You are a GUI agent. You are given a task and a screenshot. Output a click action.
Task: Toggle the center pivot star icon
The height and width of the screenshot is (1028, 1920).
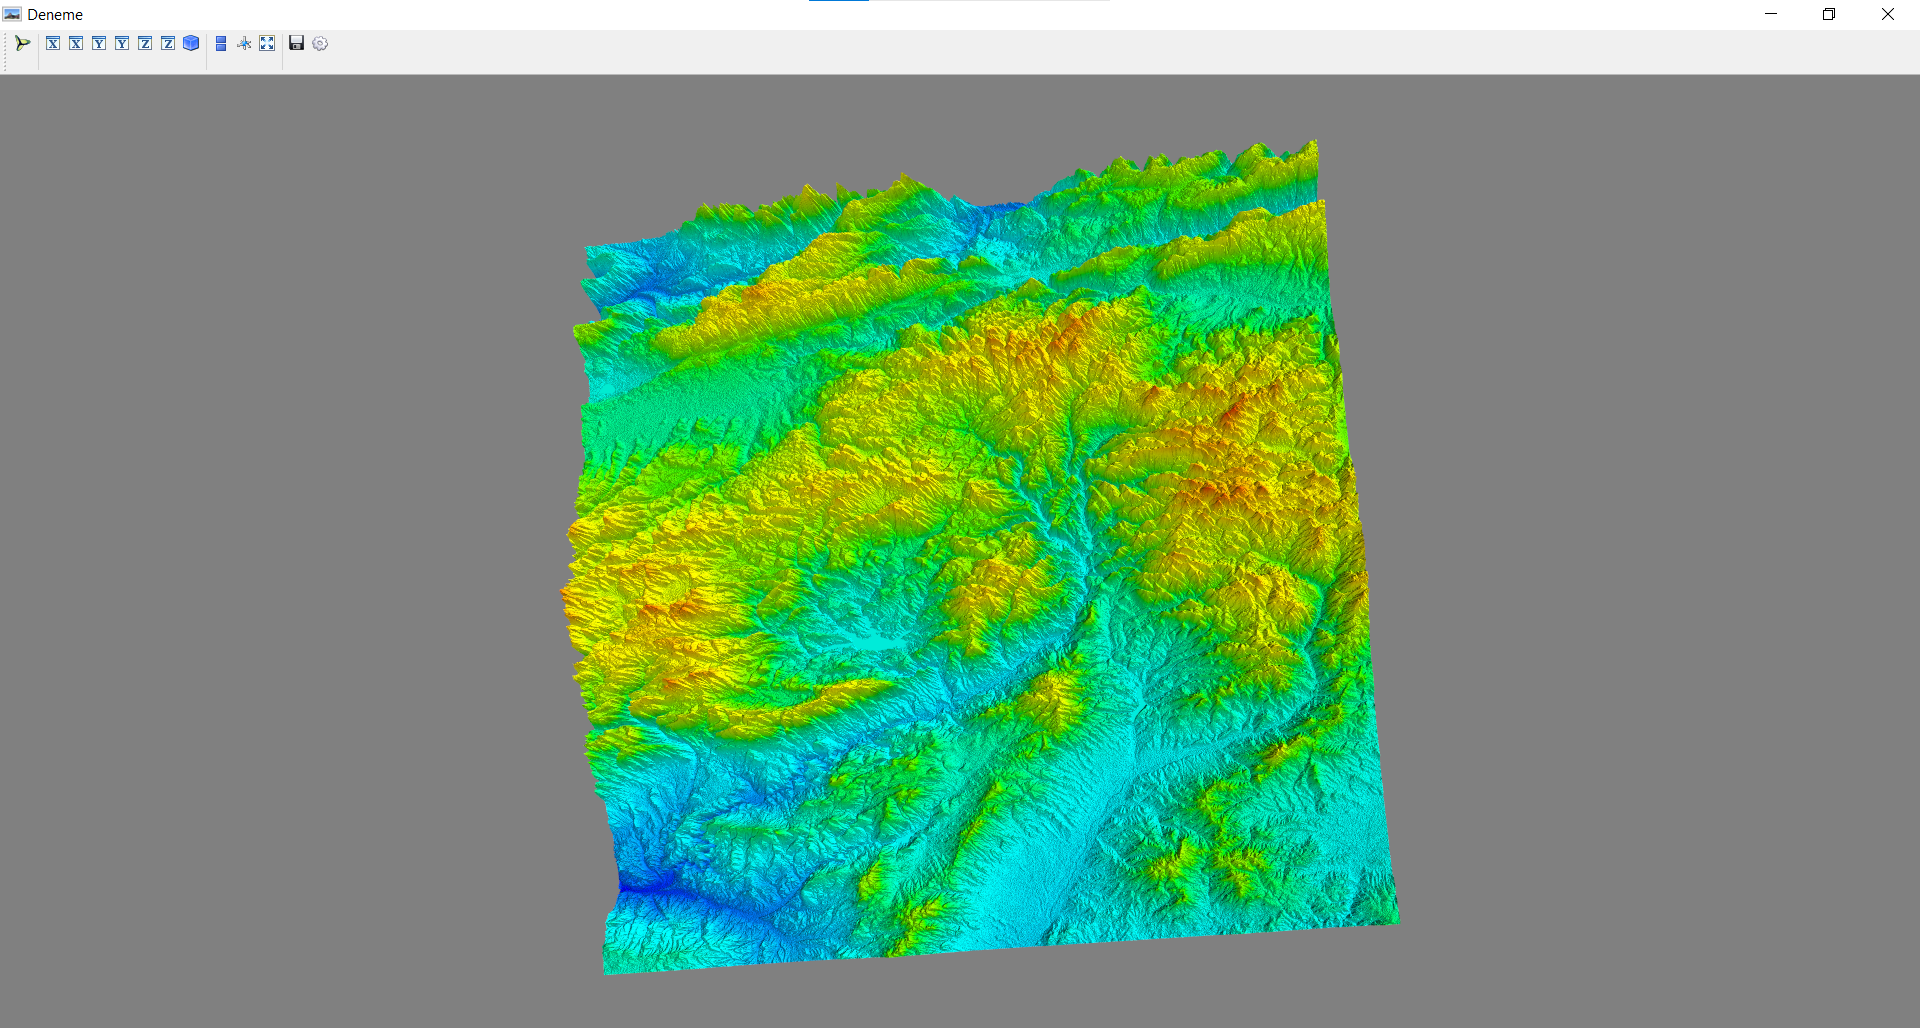coord(244,43)
